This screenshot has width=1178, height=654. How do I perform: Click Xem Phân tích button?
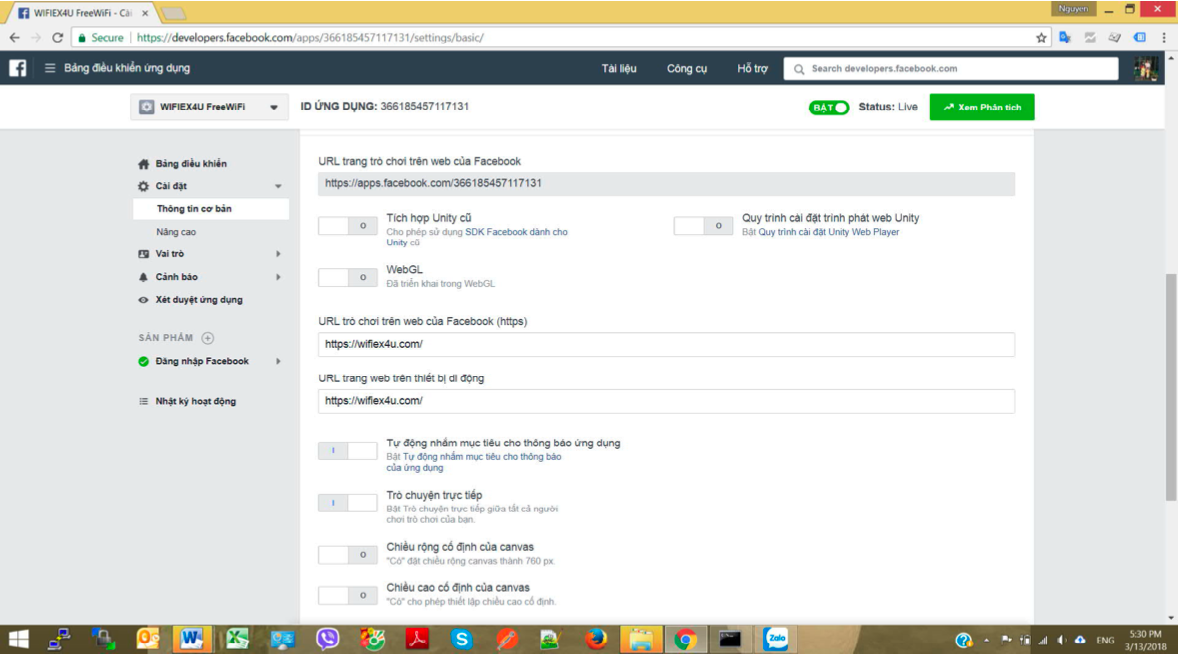pos(982,107)
